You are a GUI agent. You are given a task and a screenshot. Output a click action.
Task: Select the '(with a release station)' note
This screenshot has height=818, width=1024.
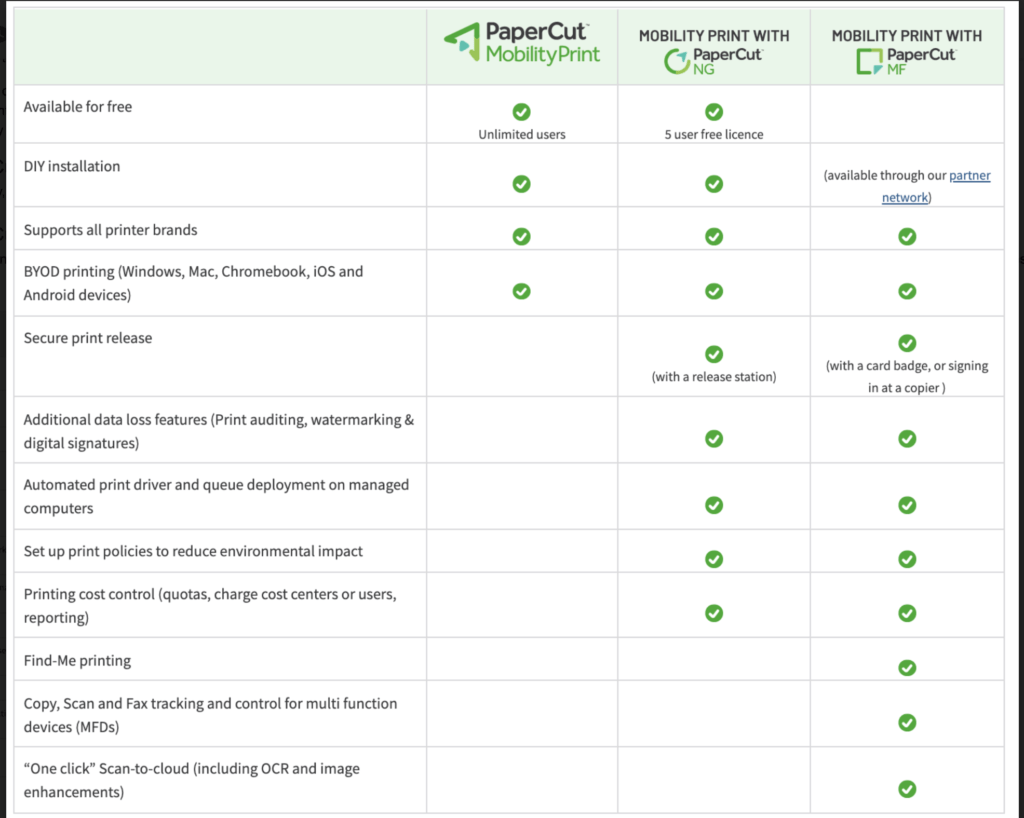(714, 377)
